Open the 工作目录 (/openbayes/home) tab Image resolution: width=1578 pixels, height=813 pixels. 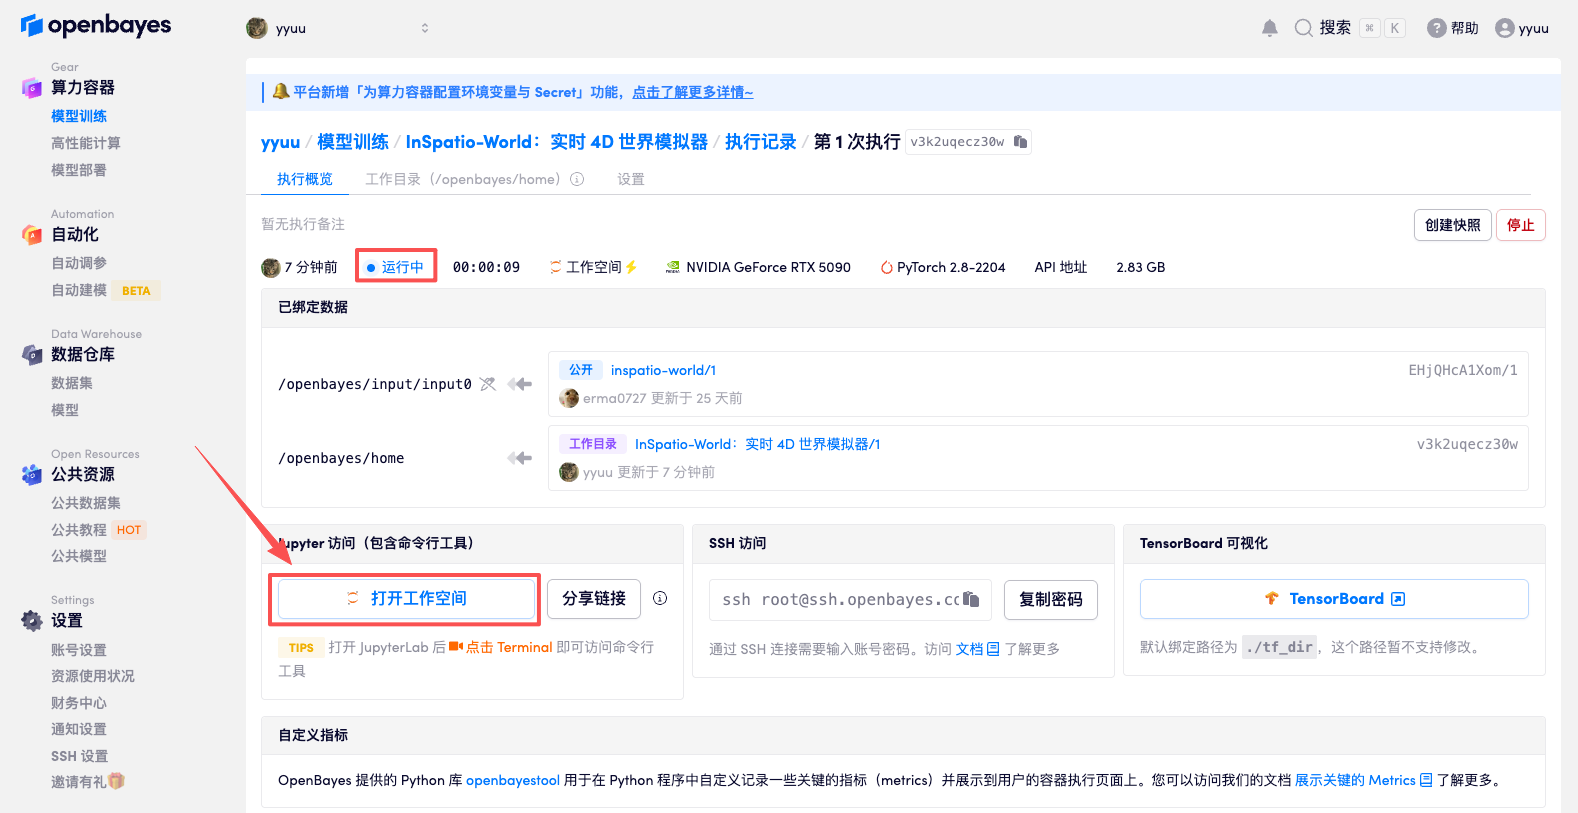462,179
